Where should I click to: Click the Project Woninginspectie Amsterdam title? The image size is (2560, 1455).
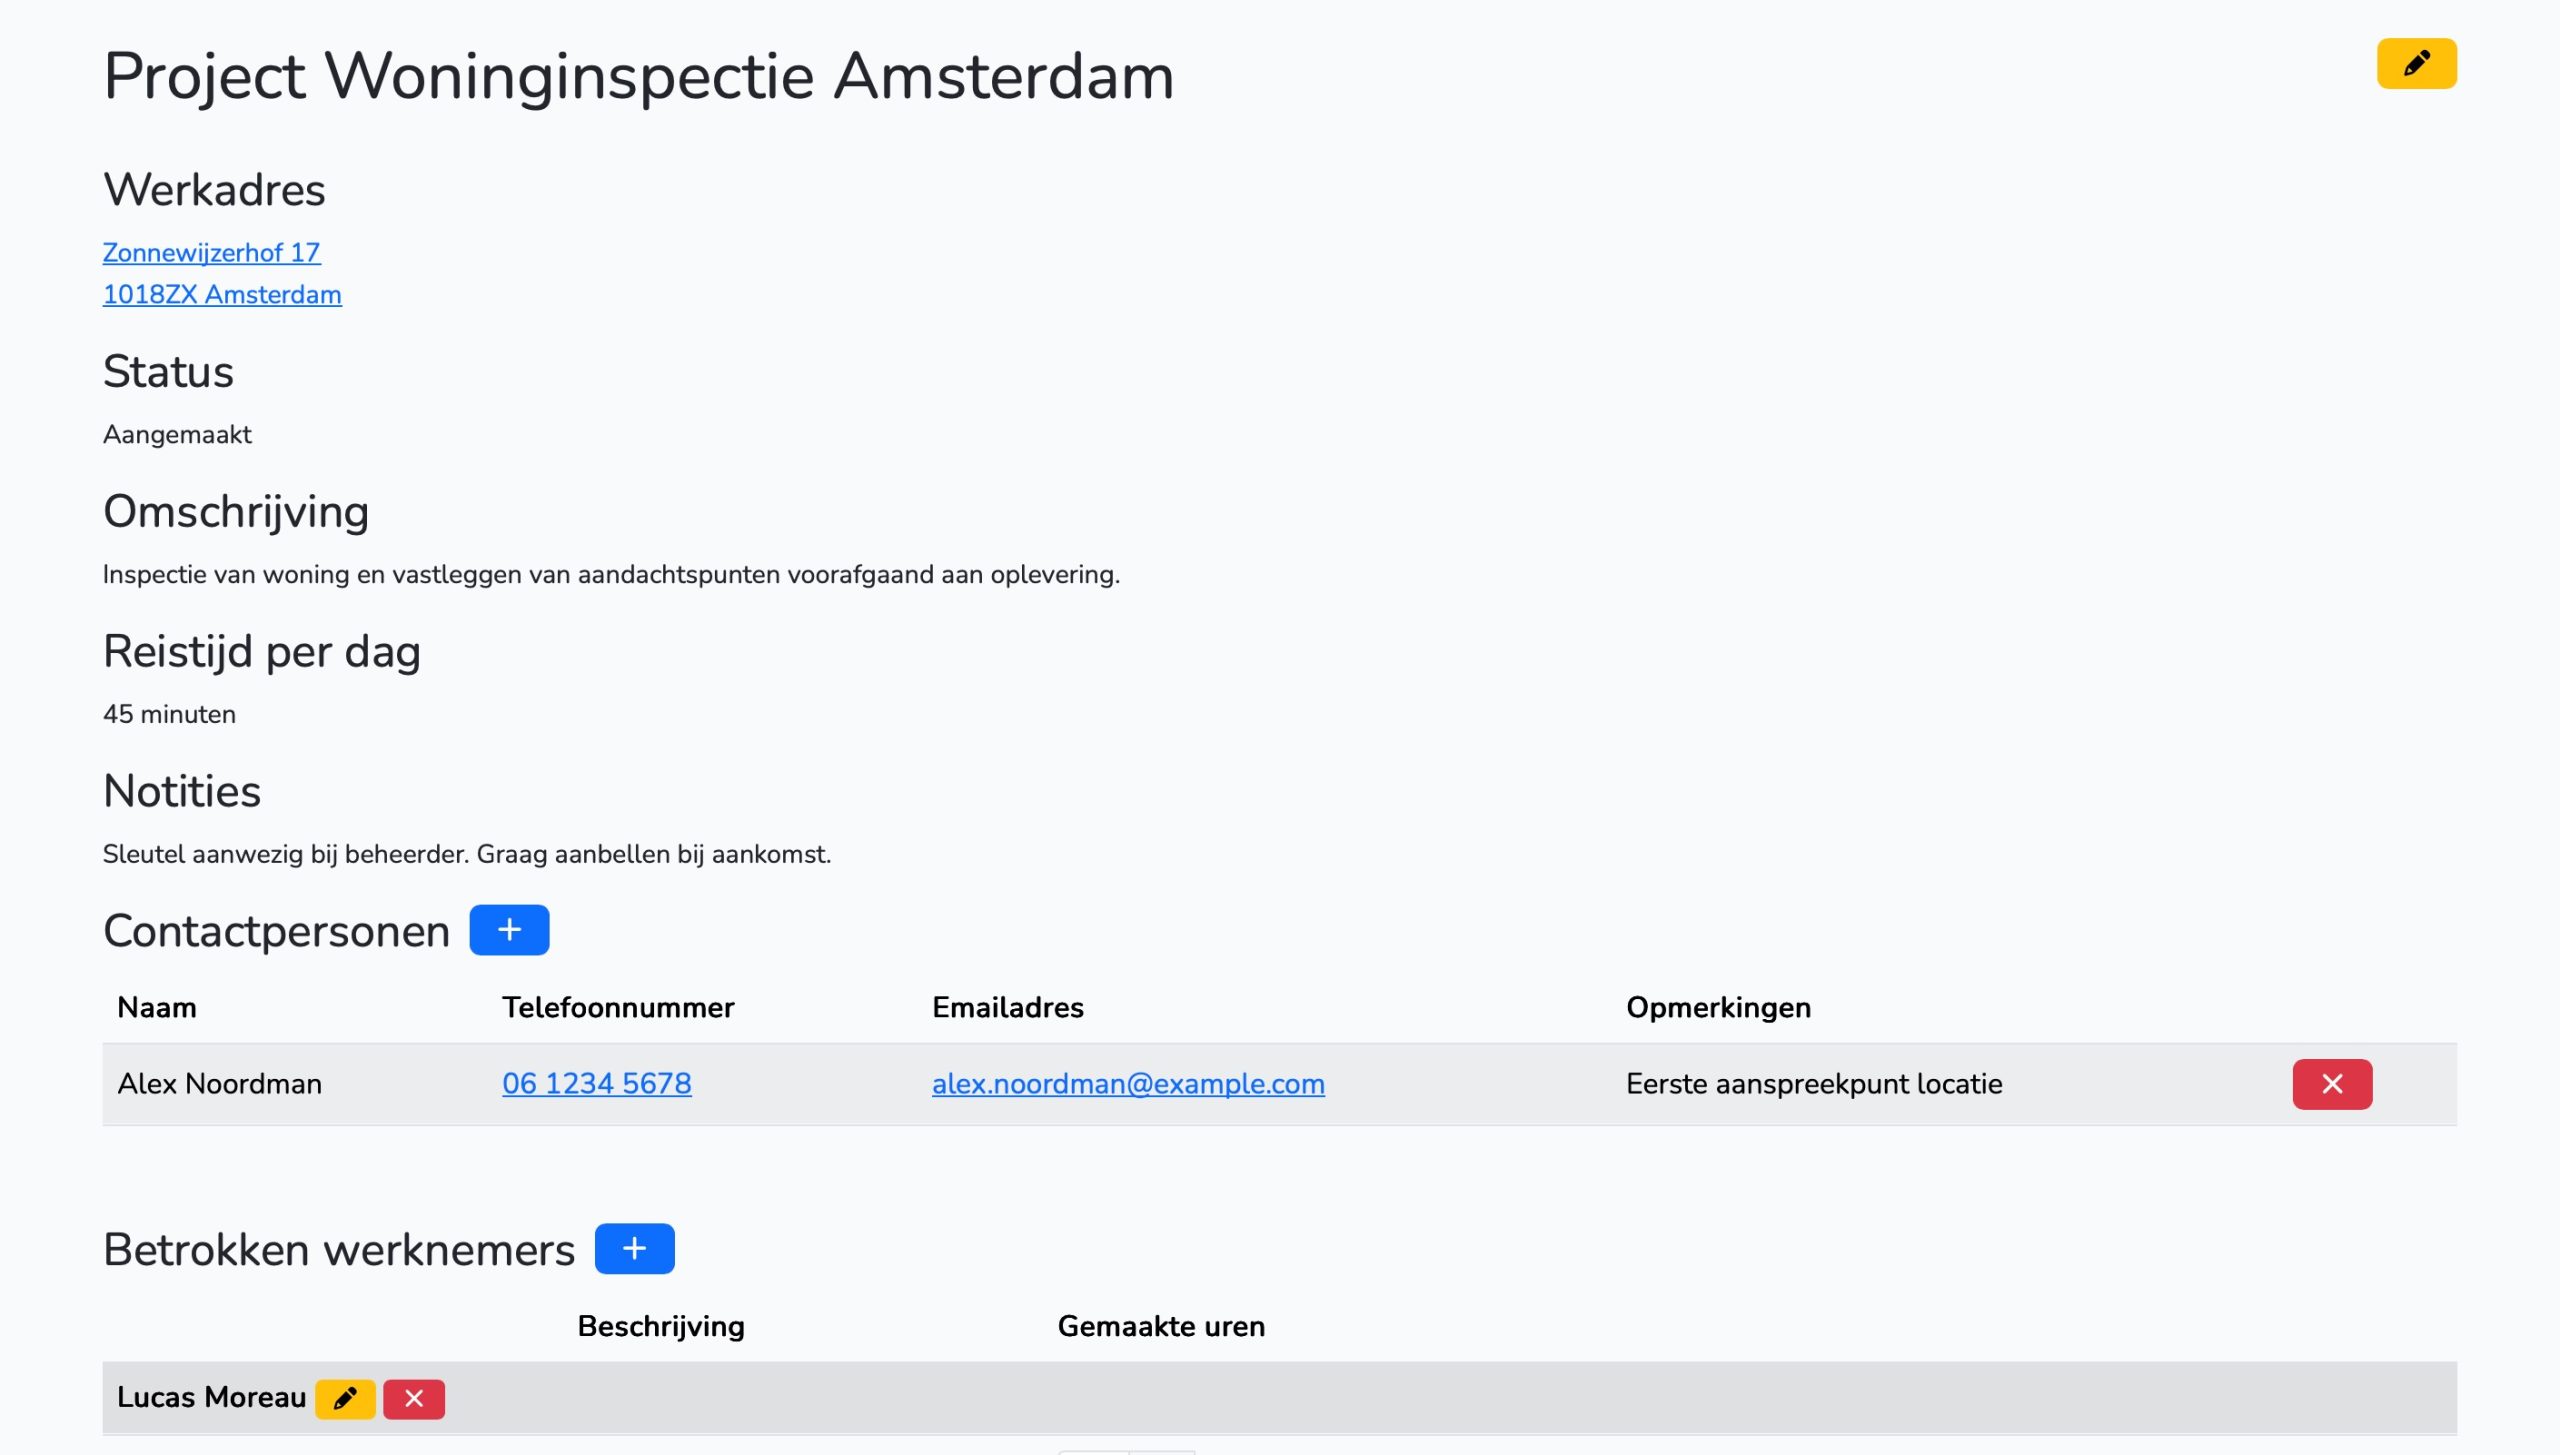click(638, 76)
